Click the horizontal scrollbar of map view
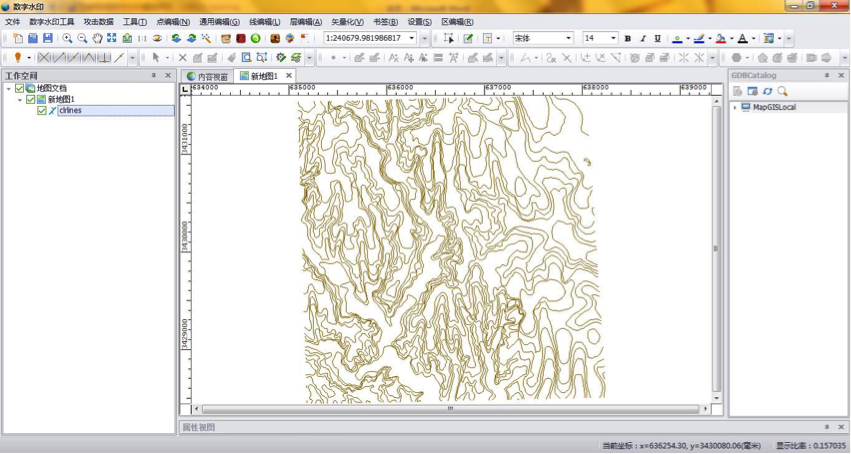The height and width of the screenshot is (454, 851). [450, 409]
